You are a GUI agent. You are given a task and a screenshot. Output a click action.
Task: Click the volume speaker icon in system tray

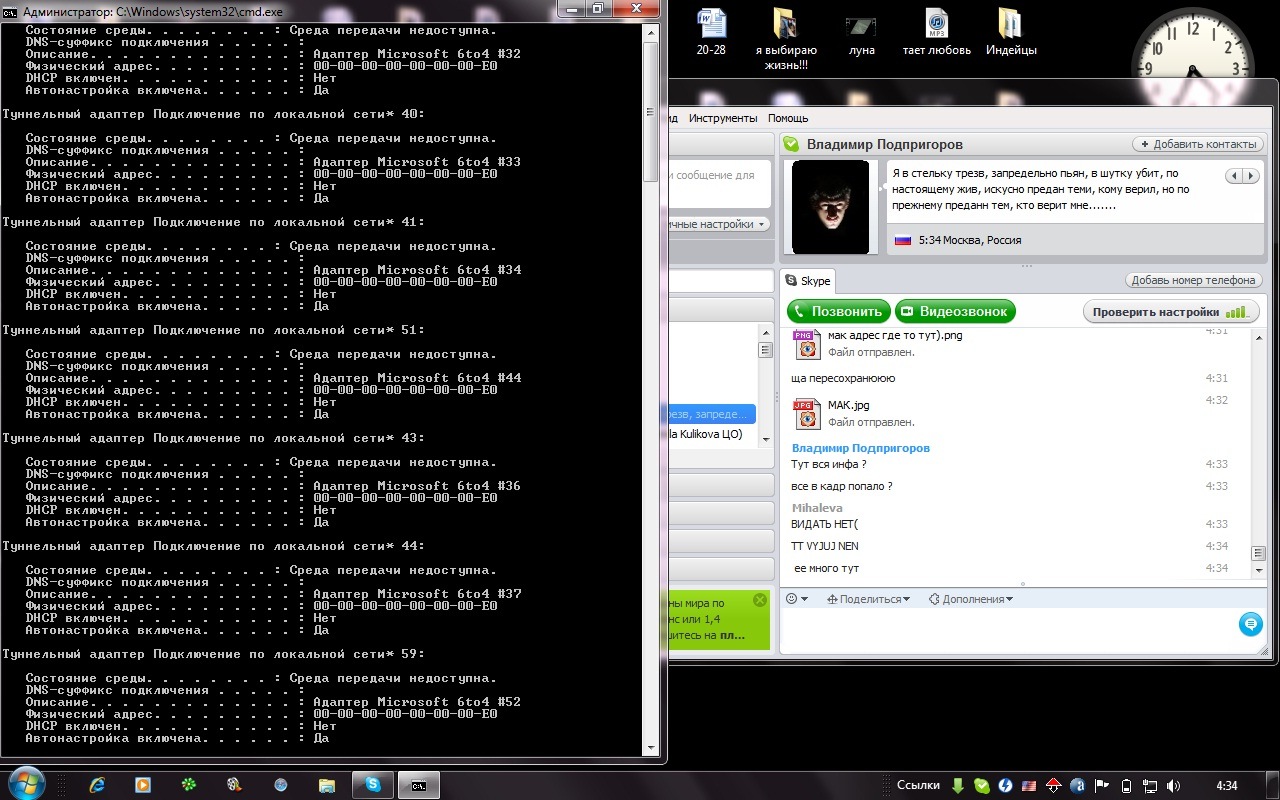click(x=1173, y=785)
